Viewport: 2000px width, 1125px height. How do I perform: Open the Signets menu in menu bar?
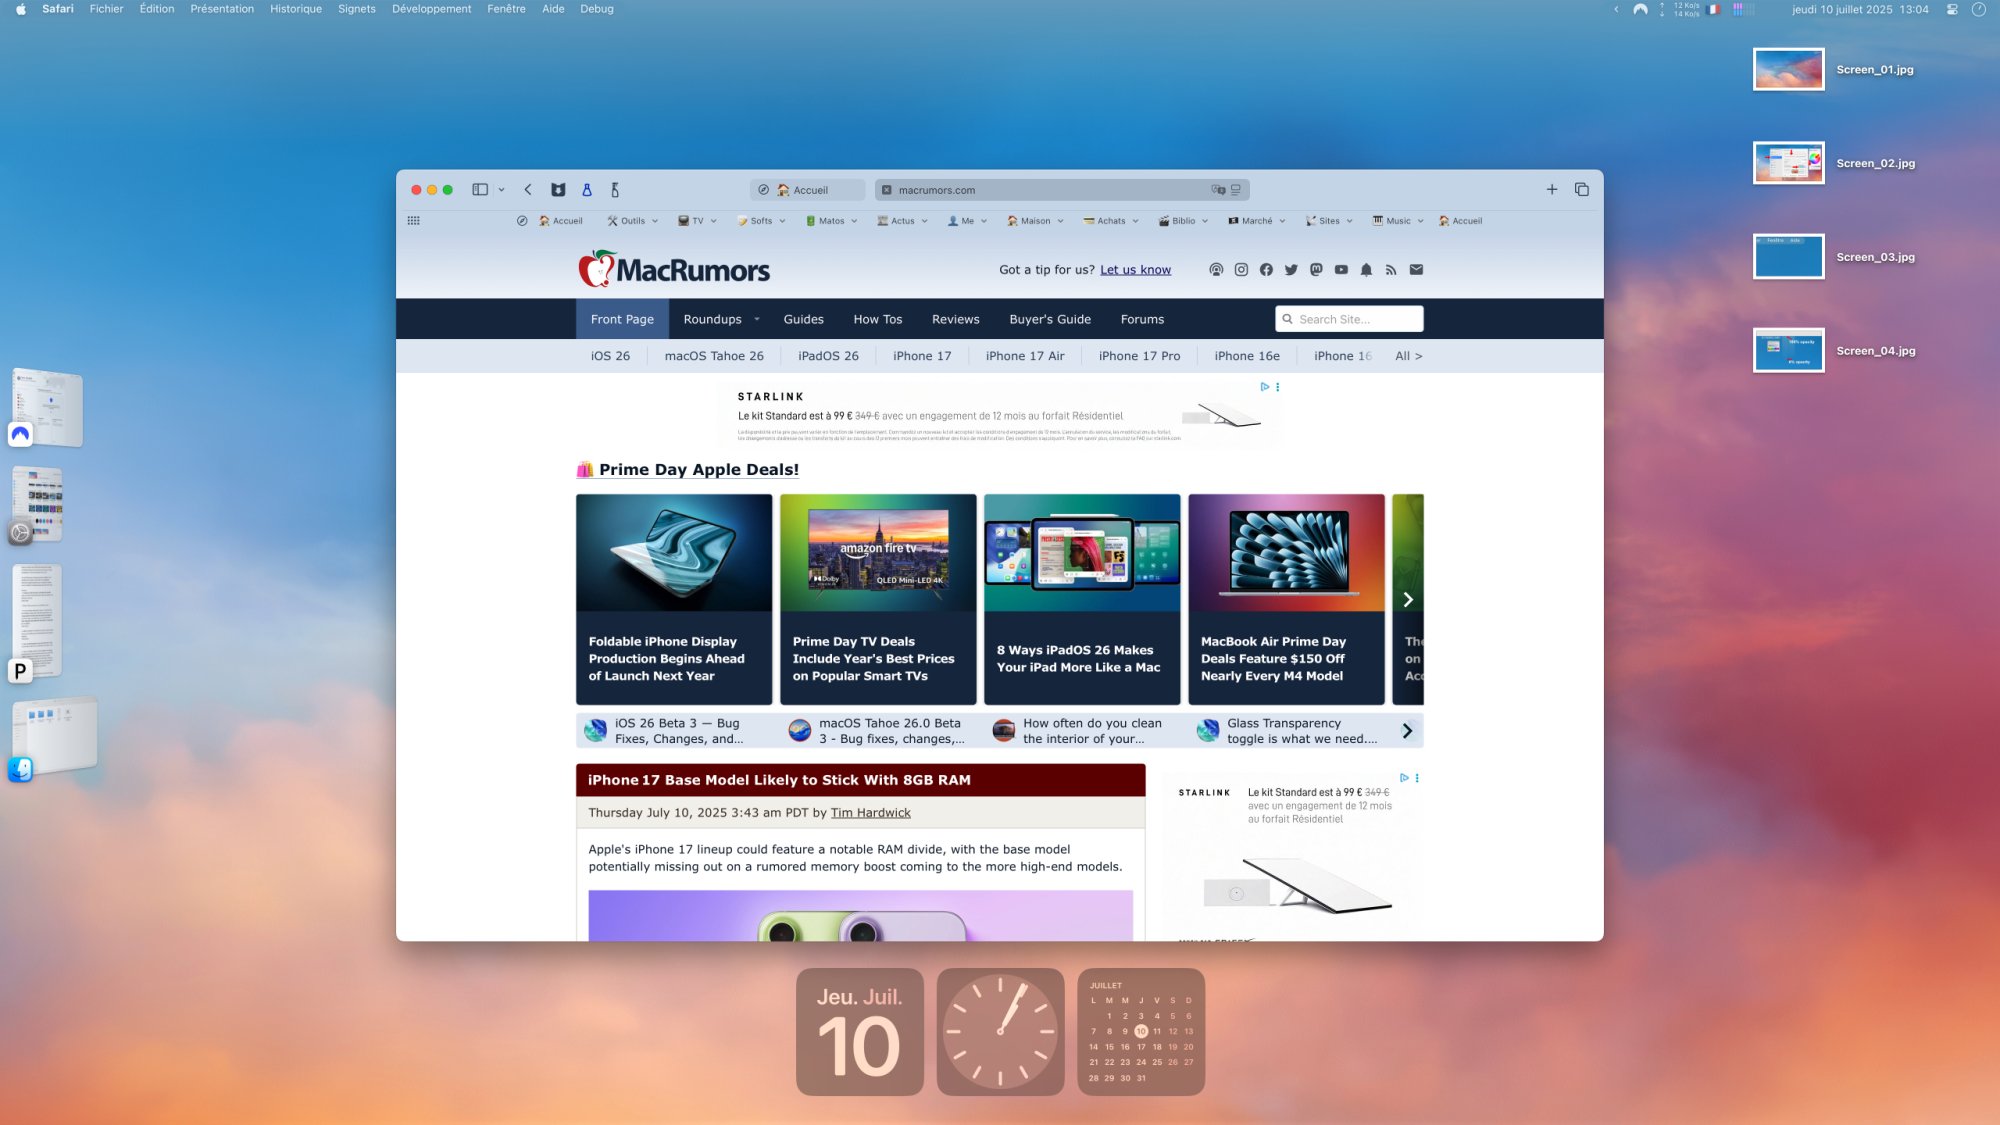(x=357, y=9)
